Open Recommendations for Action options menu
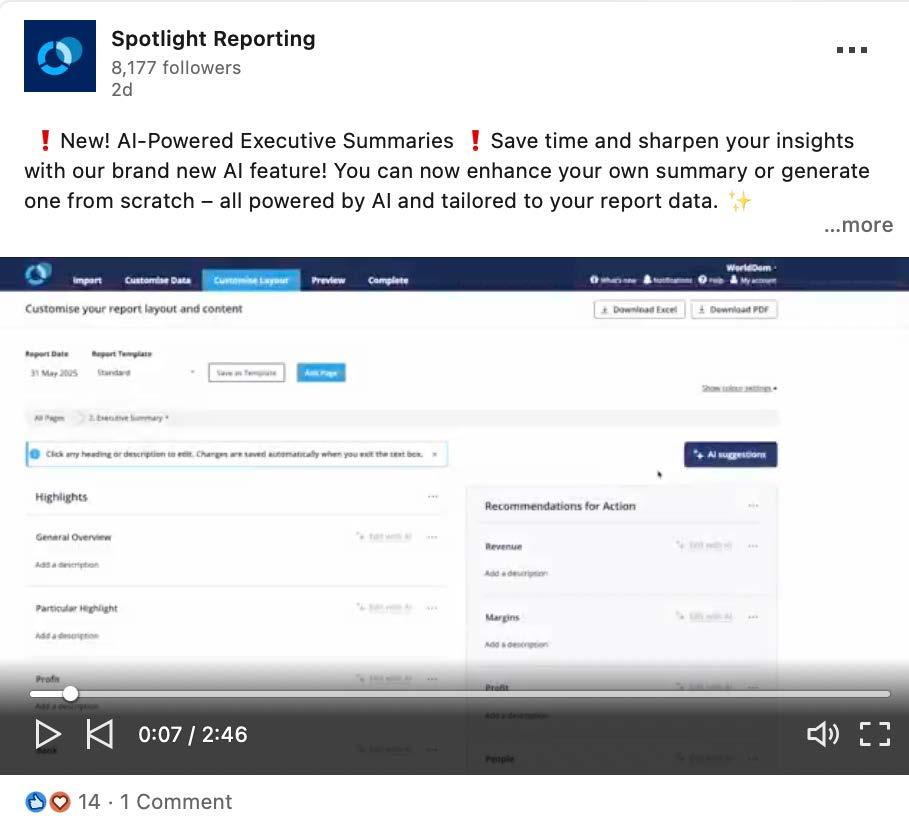The width and height of the screenshot is (909, 824). (753, 506)
